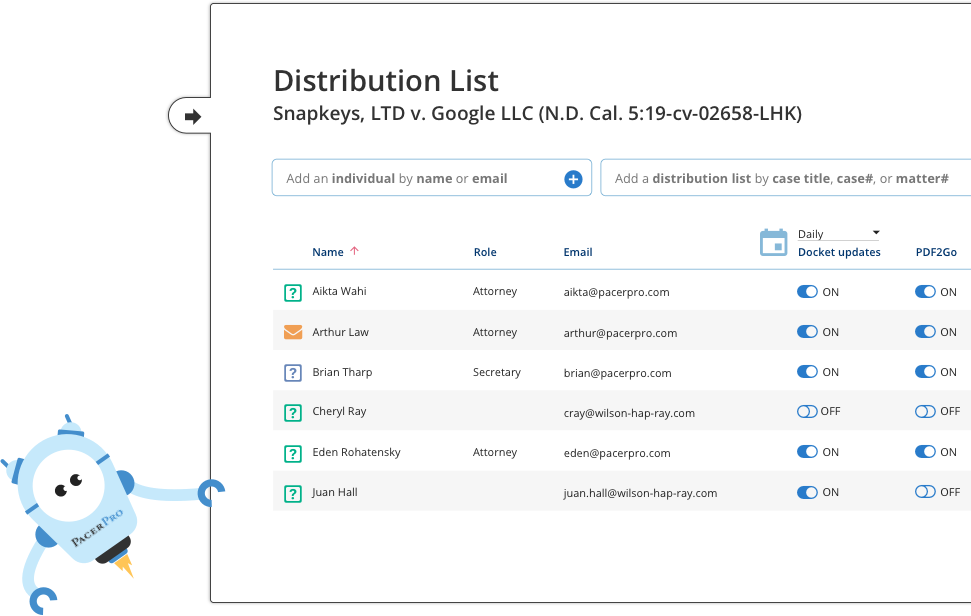Disable PDF2Go for Eden Rohatensky
971x616 pixels.
point(925,452)
